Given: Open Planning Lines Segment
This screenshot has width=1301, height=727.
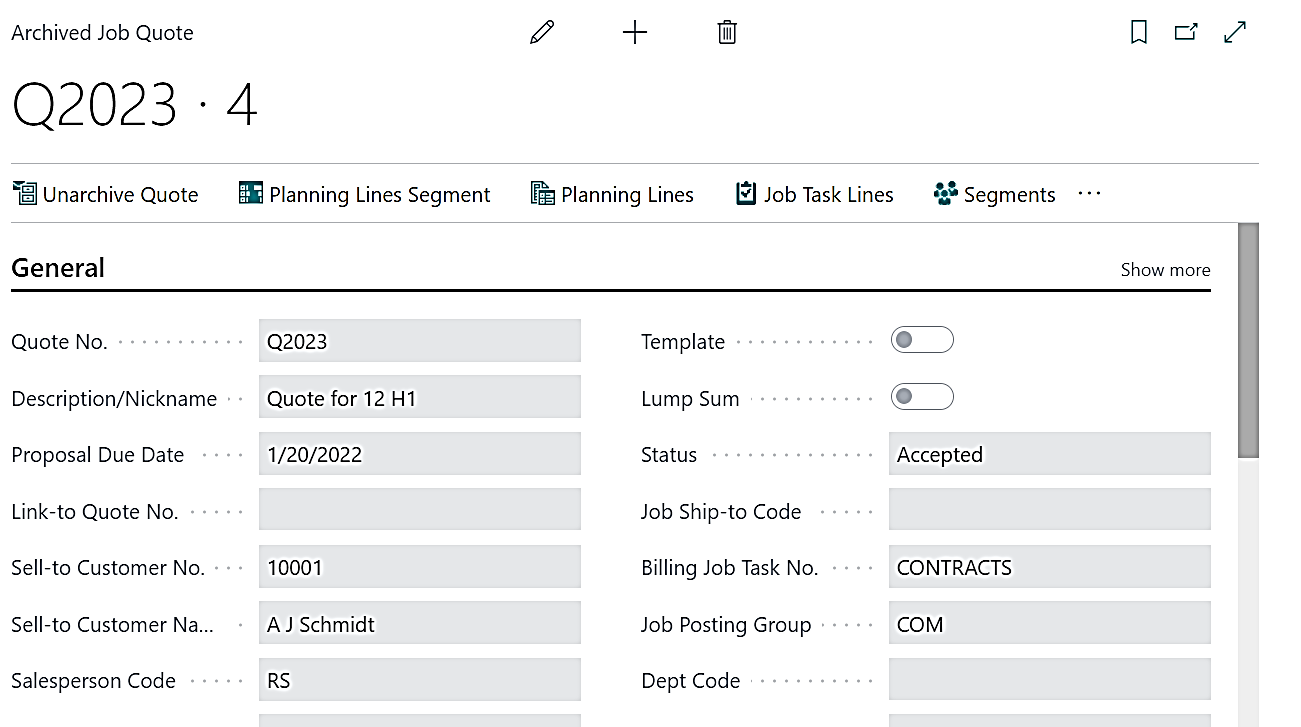Looking at the screenshot, I should (365, 194).
